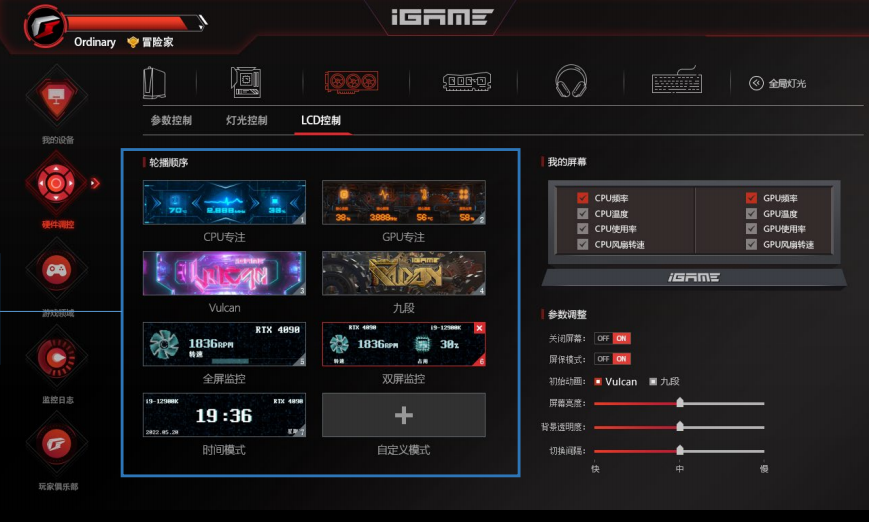Select the PC case device icon

(x=154, y=82)
